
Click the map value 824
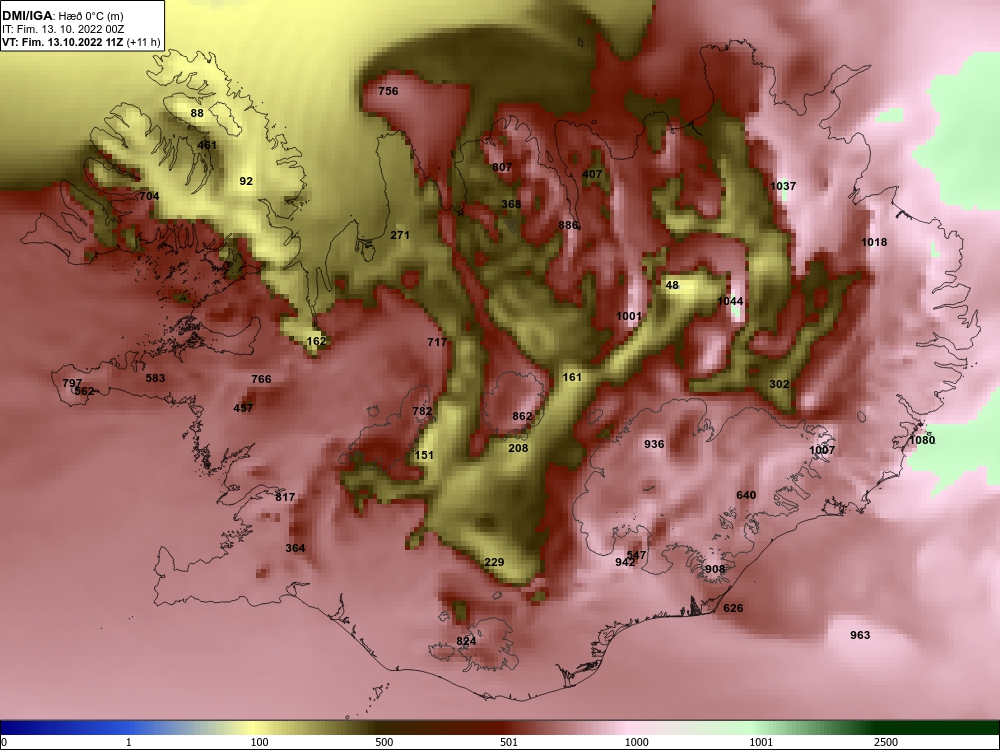[466, 642]
